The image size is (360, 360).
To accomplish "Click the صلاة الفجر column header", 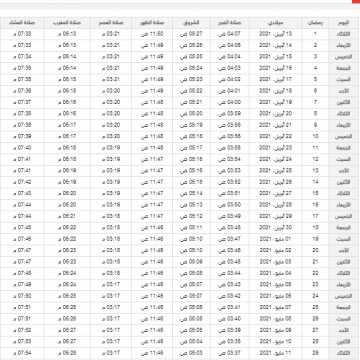I will [230, 23].
